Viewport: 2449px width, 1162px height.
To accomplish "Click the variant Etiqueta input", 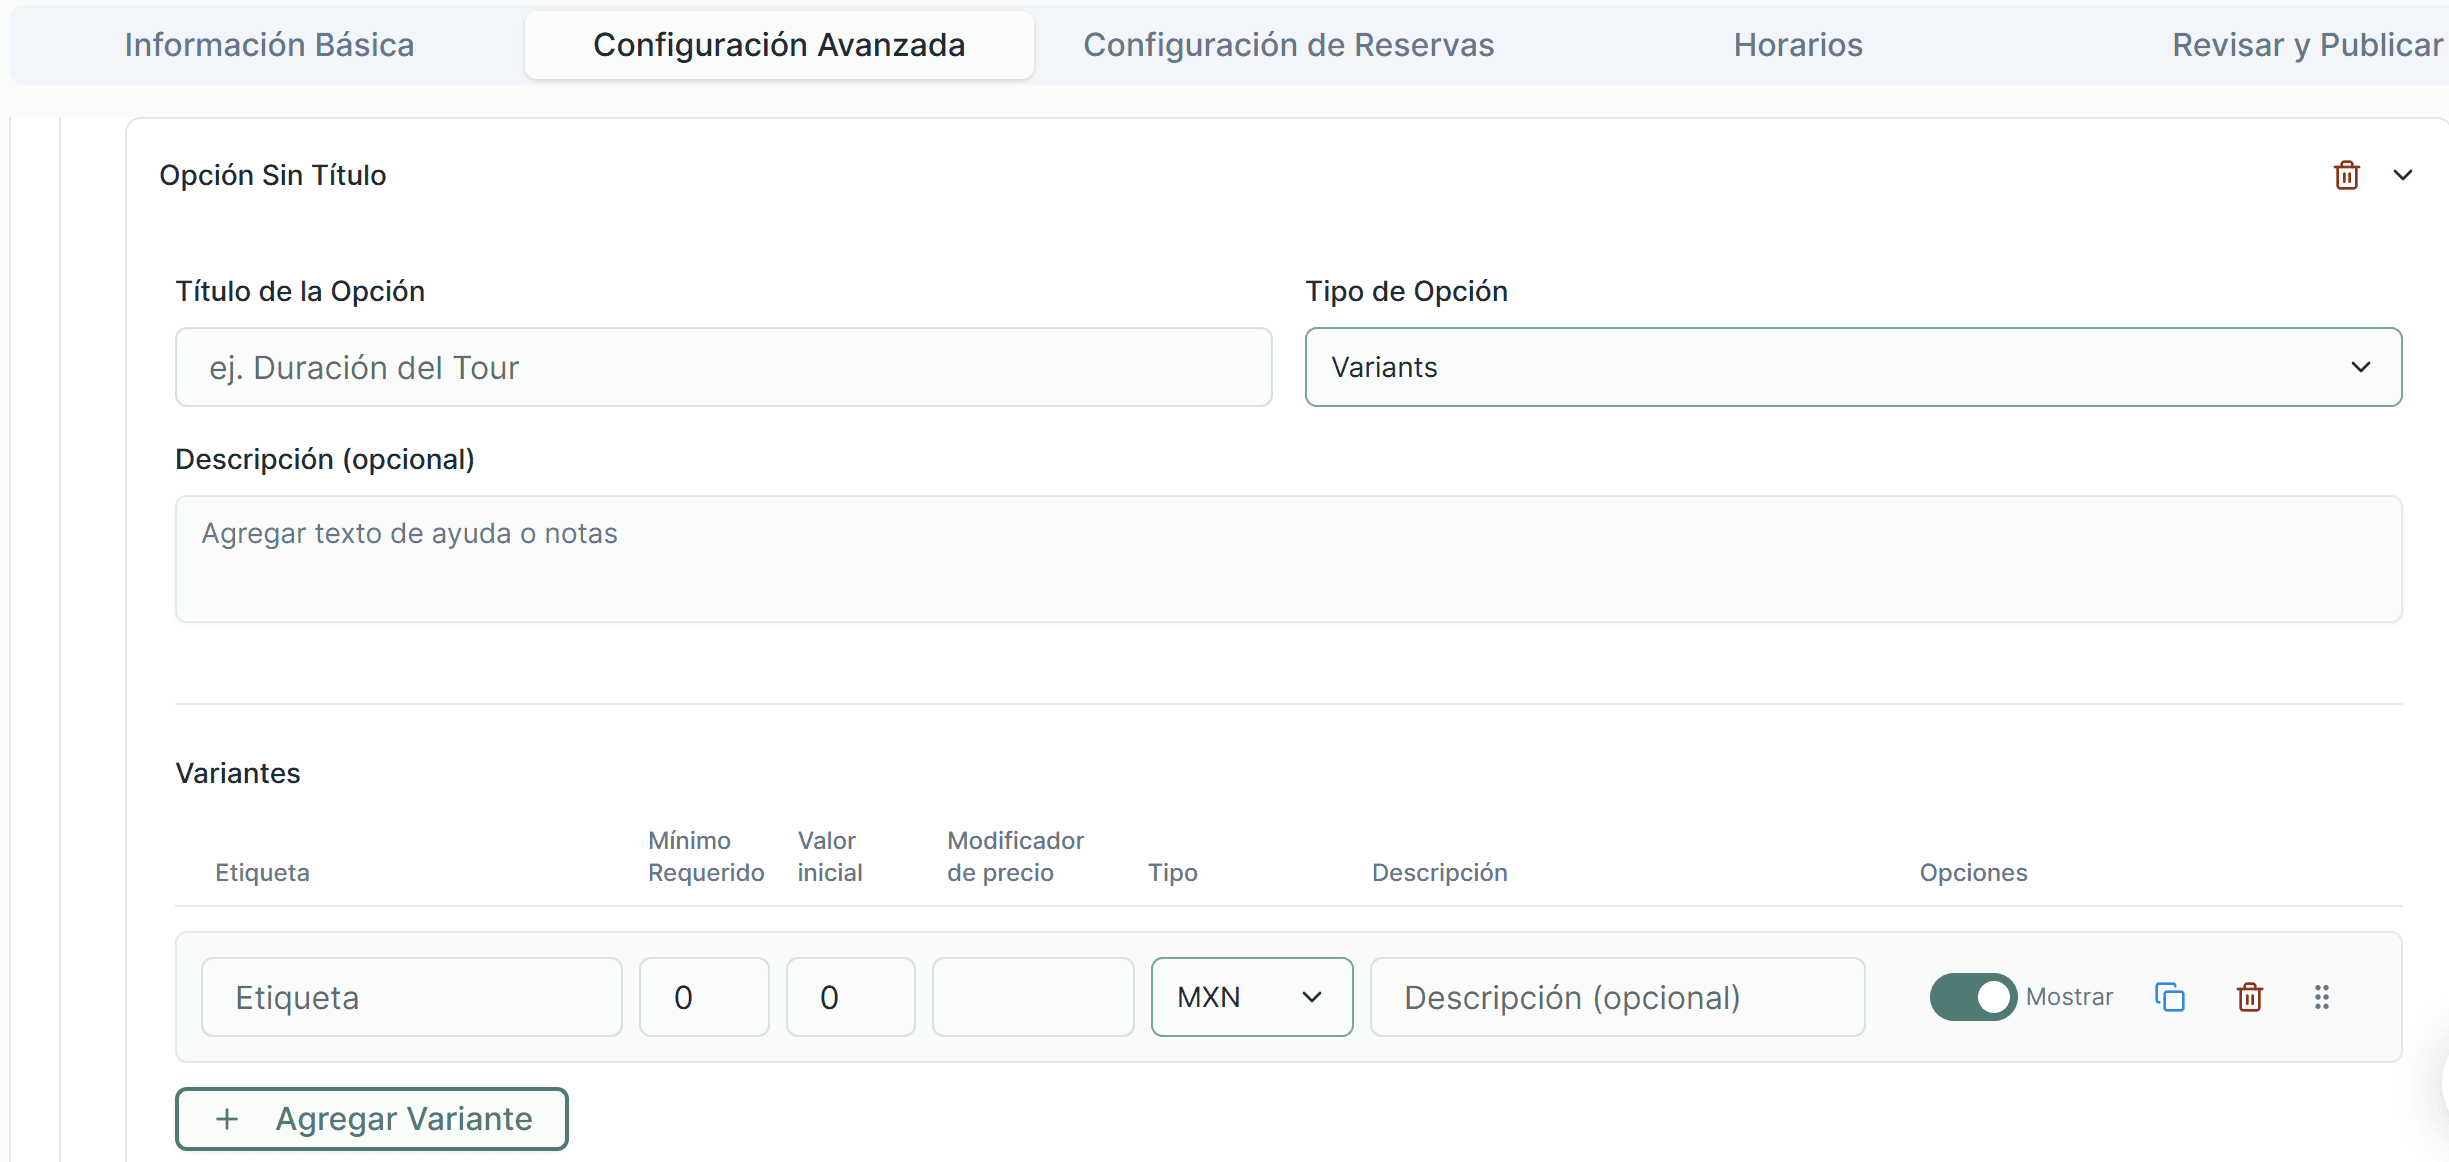I will pos(411,997).
